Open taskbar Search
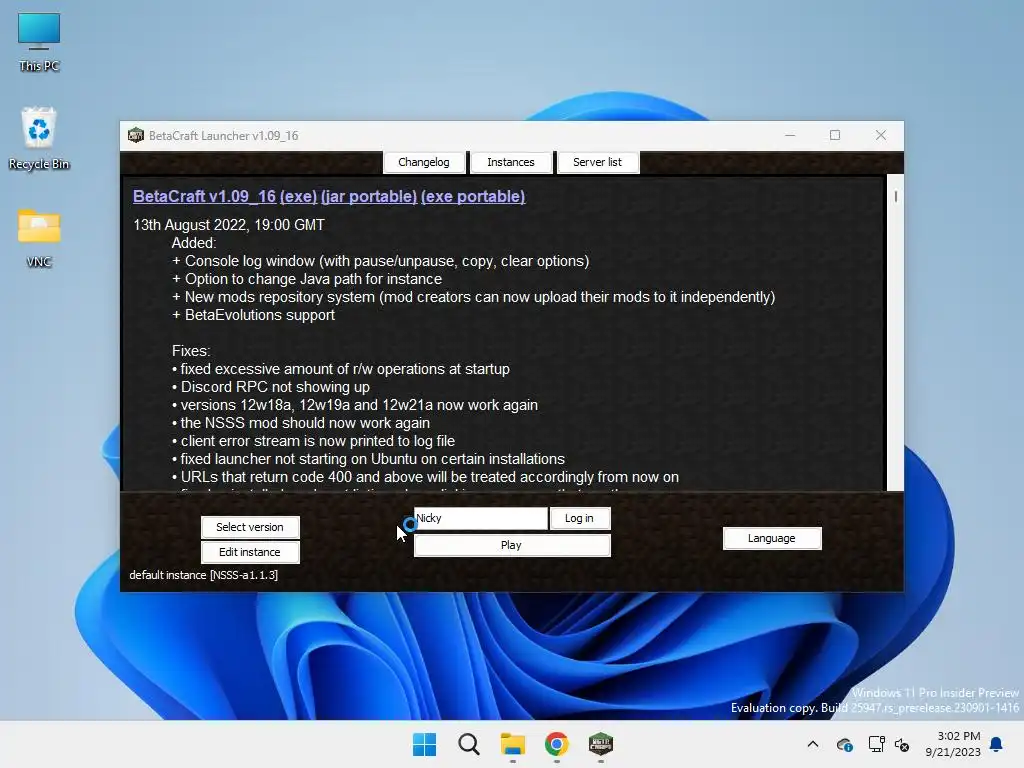The image size is (1024, 768). (x=469, y=744)
